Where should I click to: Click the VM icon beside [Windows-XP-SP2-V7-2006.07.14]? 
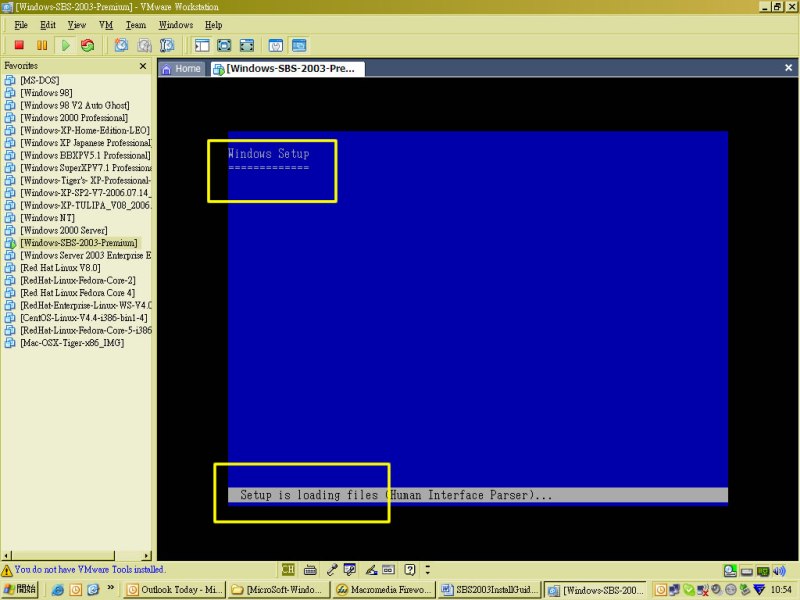(10, 193)
